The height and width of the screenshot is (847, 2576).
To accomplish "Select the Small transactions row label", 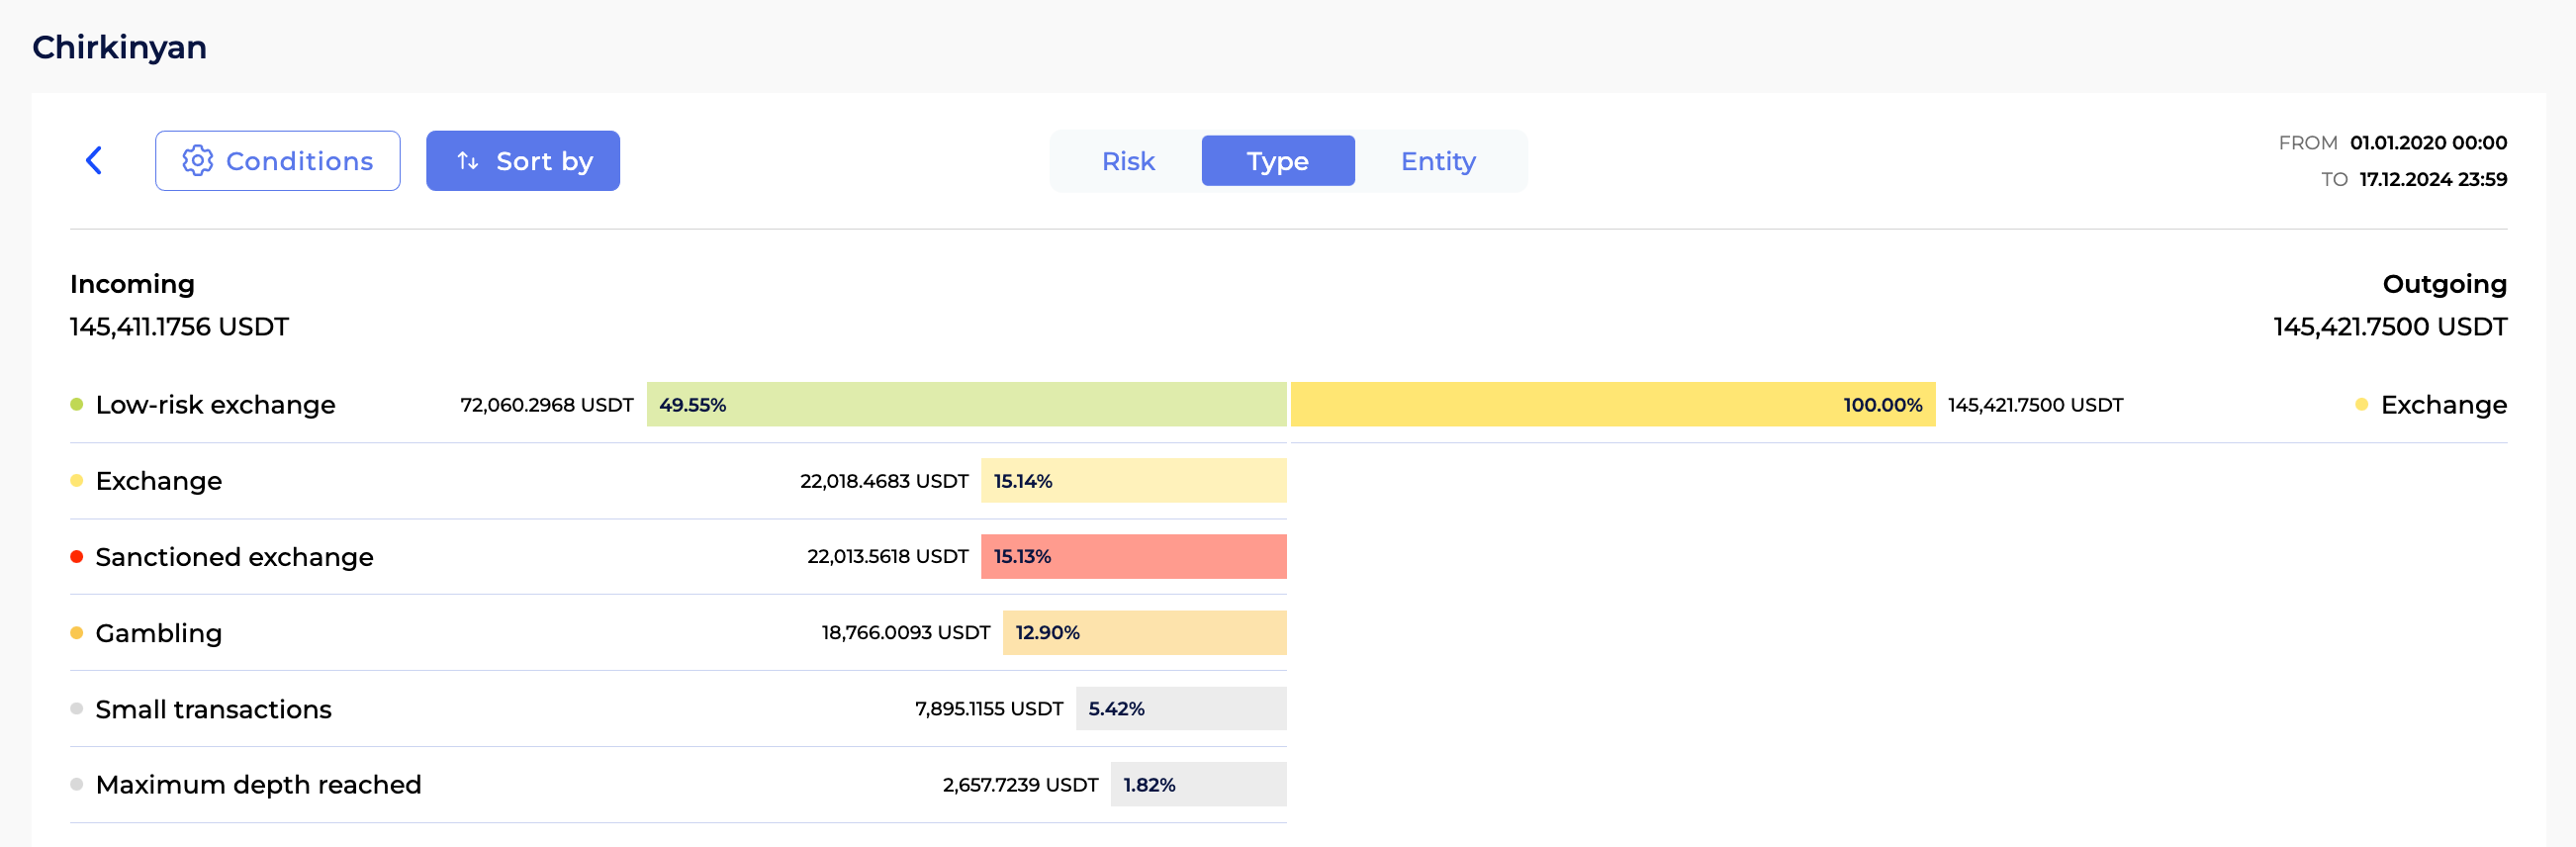I will (213, 709).
